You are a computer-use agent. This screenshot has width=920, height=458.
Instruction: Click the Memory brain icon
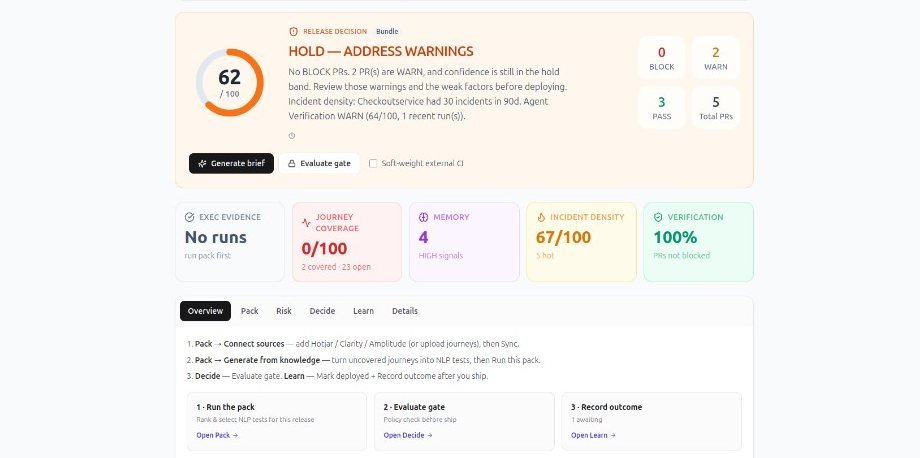[424, 218]
